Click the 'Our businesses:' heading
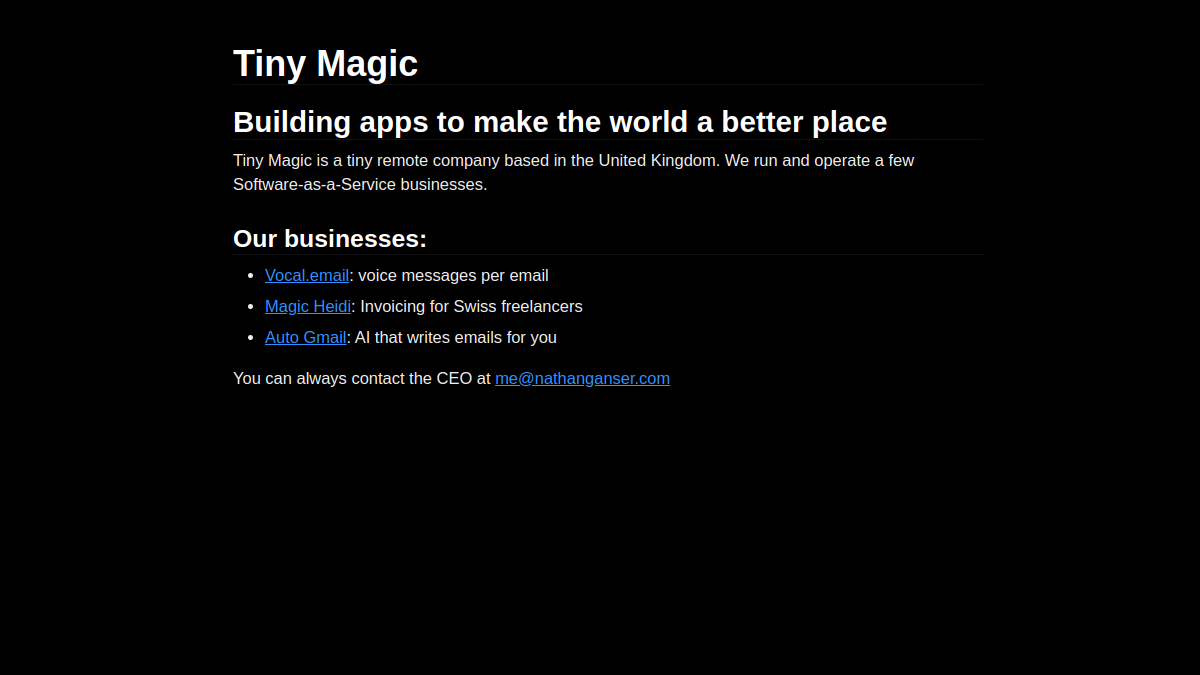Viewport: 1200px width, 675px height. click(330, 239)
